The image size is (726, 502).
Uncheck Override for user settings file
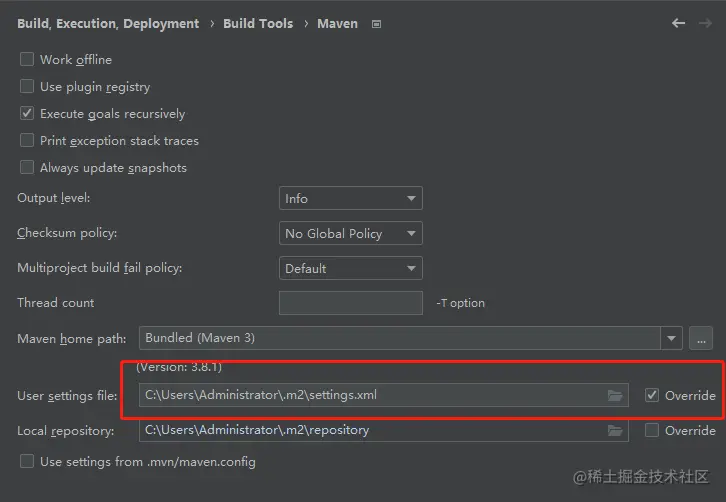pyautogui.click(x=652, y=395)
